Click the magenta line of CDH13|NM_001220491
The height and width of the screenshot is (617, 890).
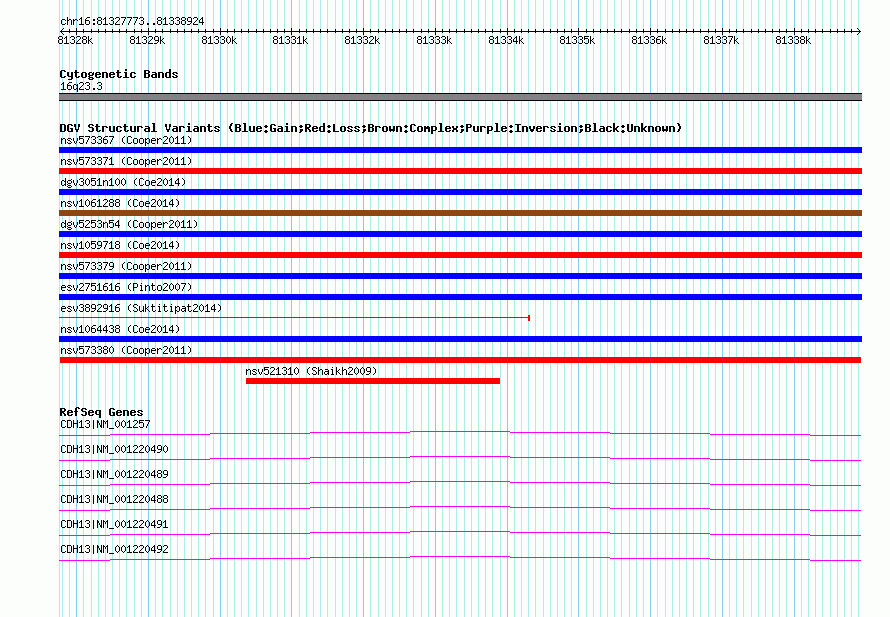tap(460, 534)
